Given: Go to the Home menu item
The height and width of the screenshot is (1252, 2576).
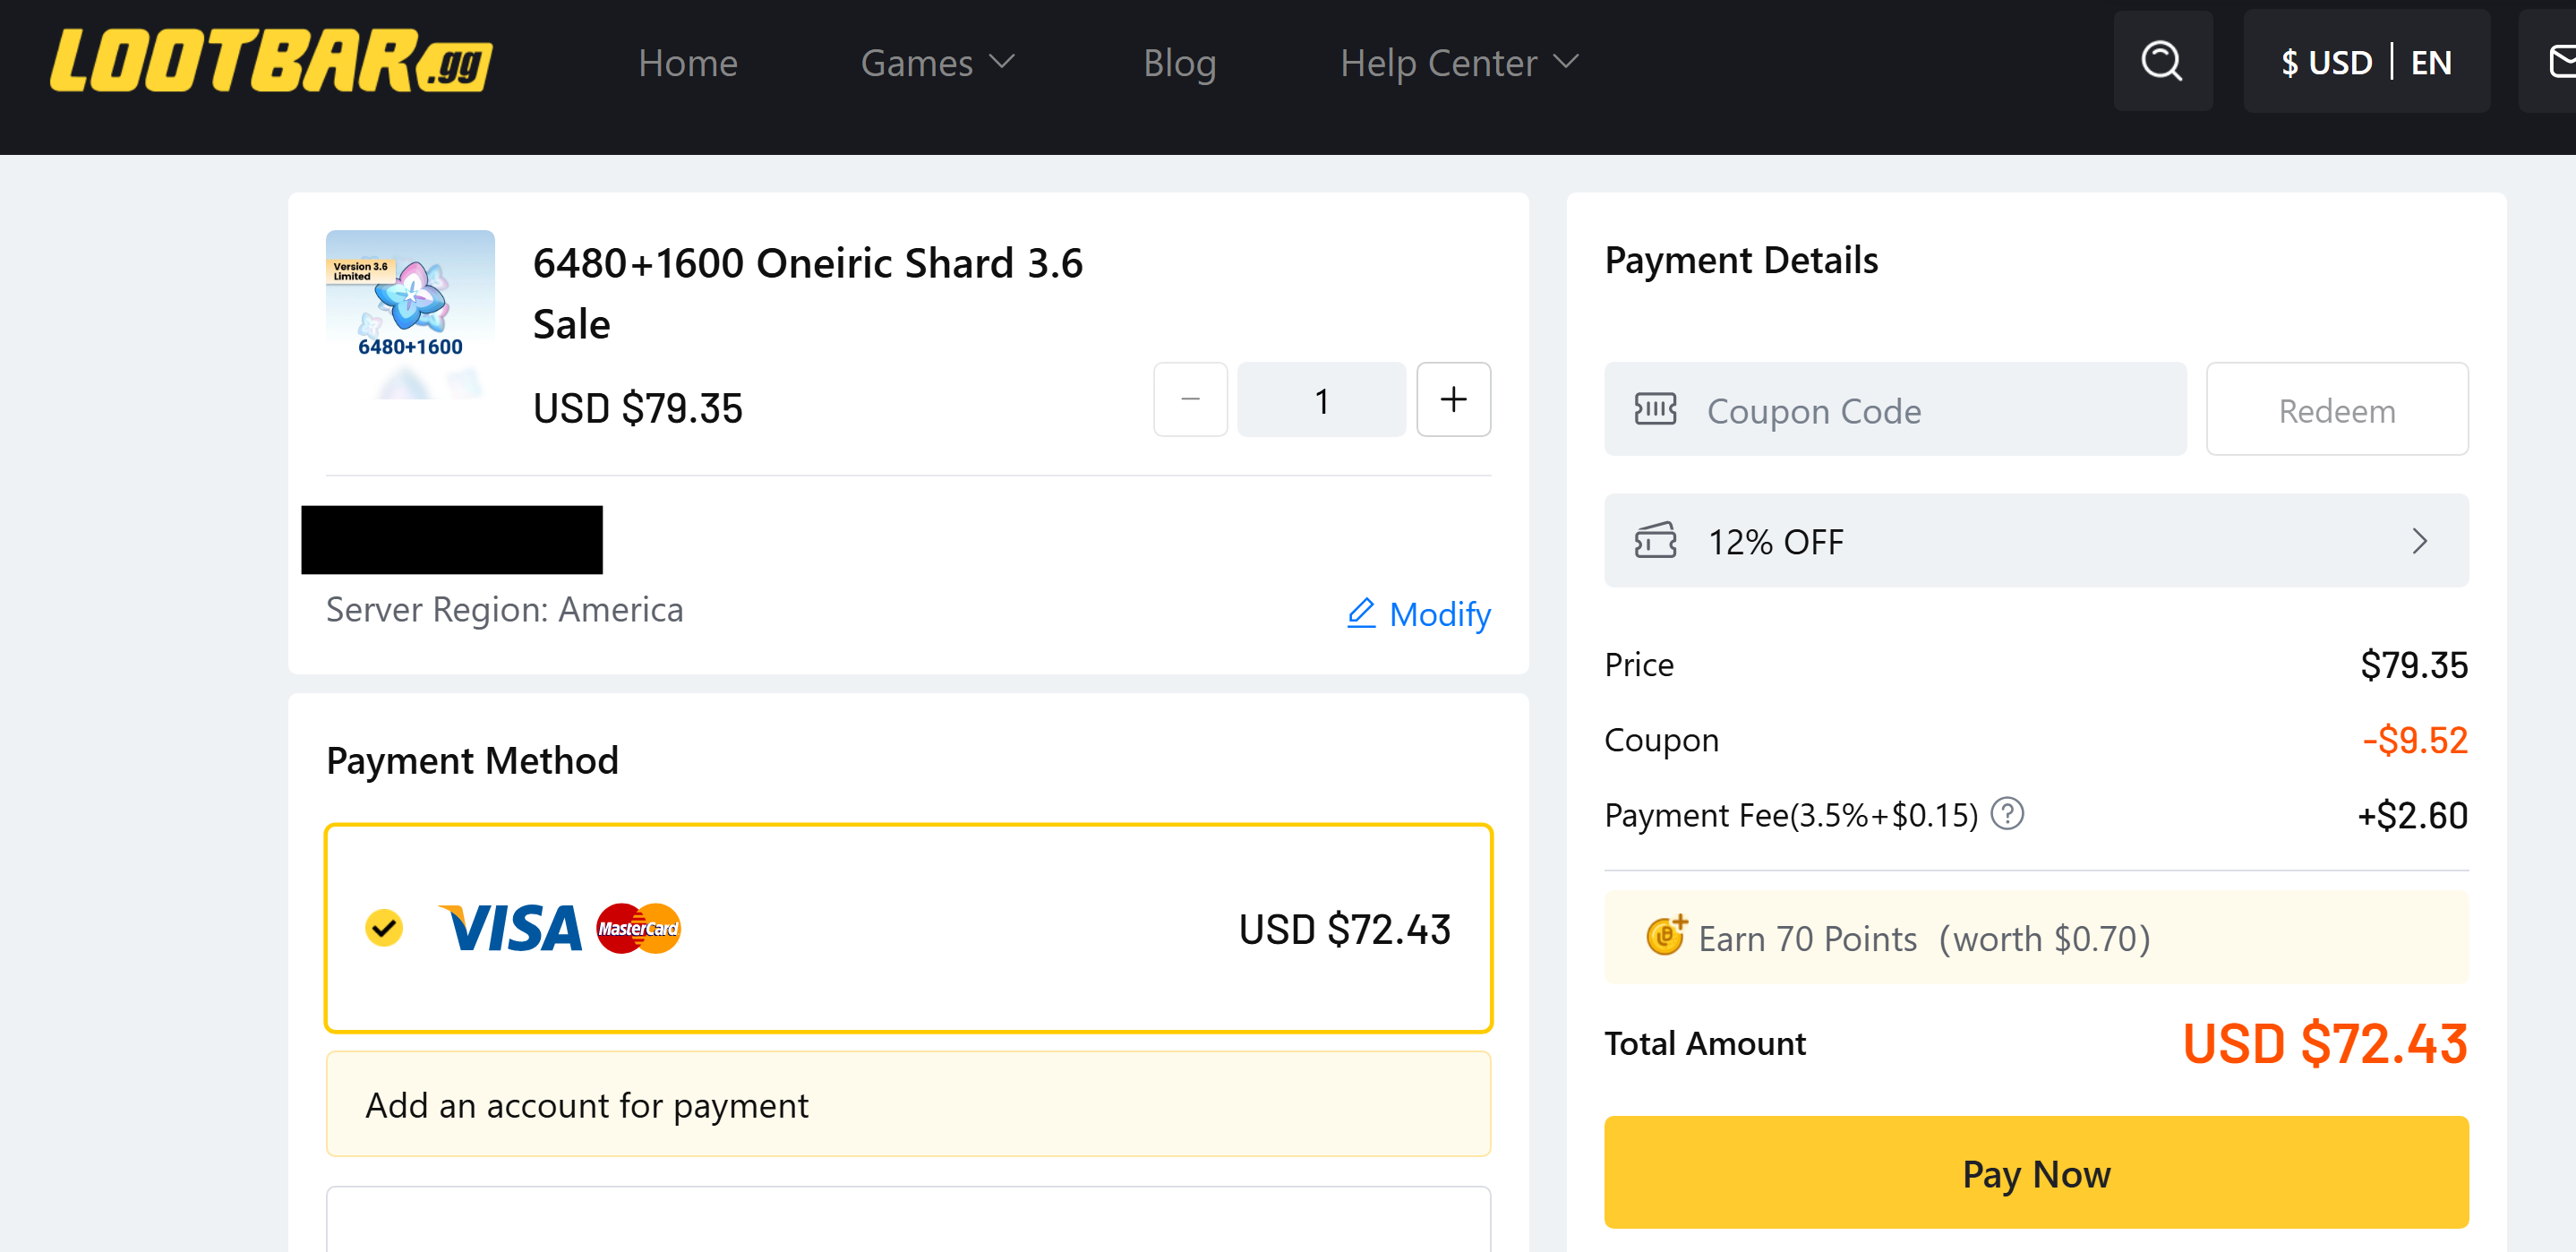Looking at the screenshot, I should click(x=688, y=63).
